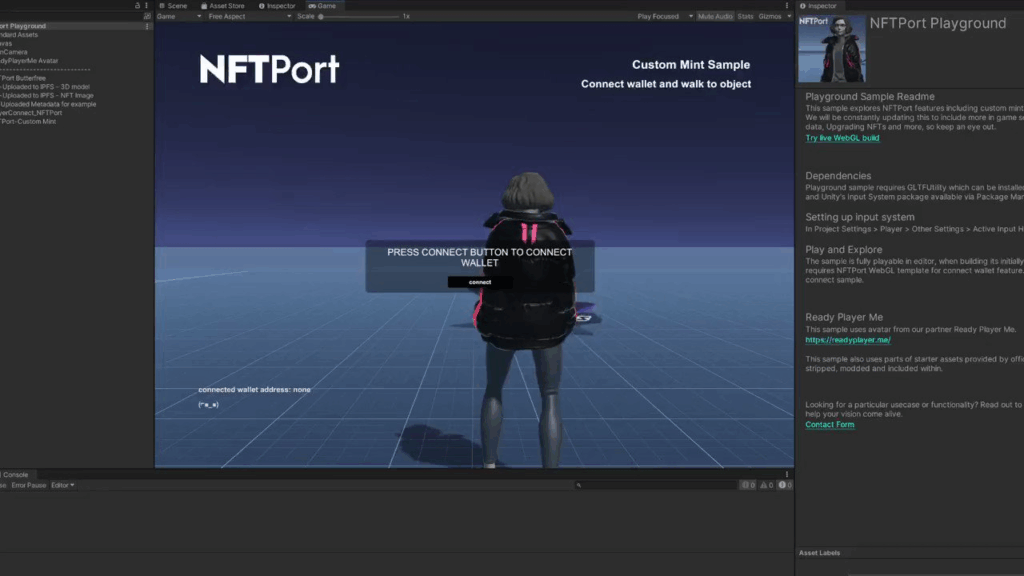Viewport: 1024px width, 576px height.
Task: Select Standard Assets in hierarchy
Action: (x=19, y=35)
